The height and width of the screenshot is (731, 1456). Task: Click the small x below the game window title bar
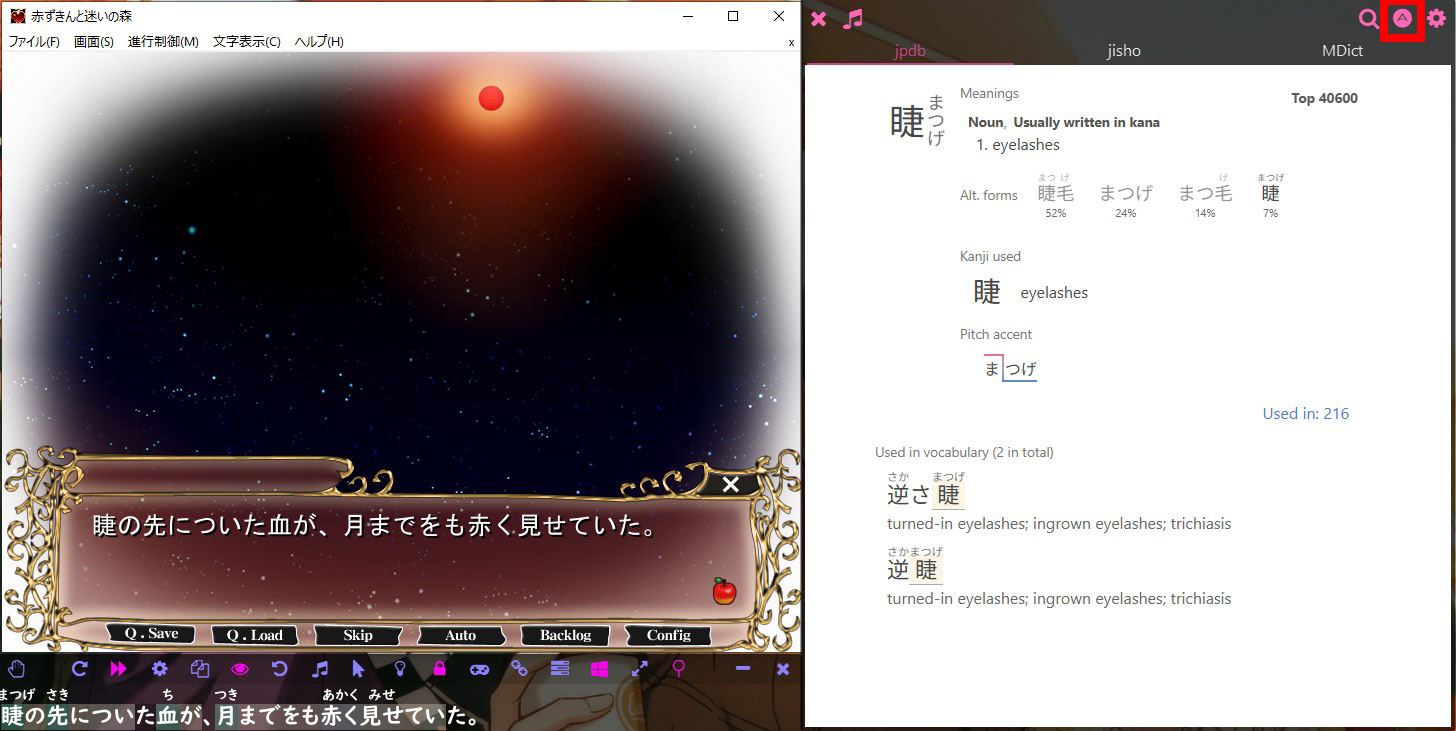click(791, 43)
